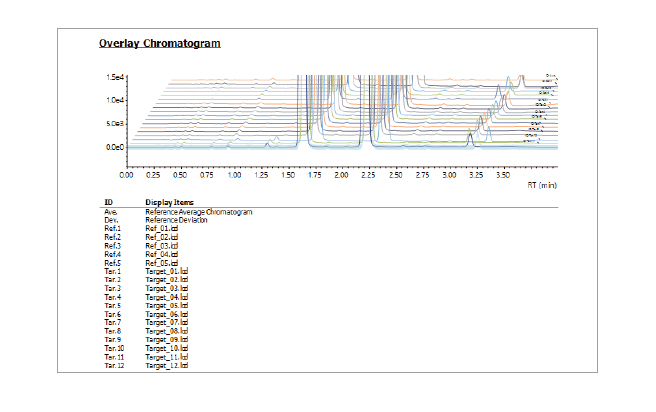Click the 0.00 tick on the time axis

coord(126,174)
